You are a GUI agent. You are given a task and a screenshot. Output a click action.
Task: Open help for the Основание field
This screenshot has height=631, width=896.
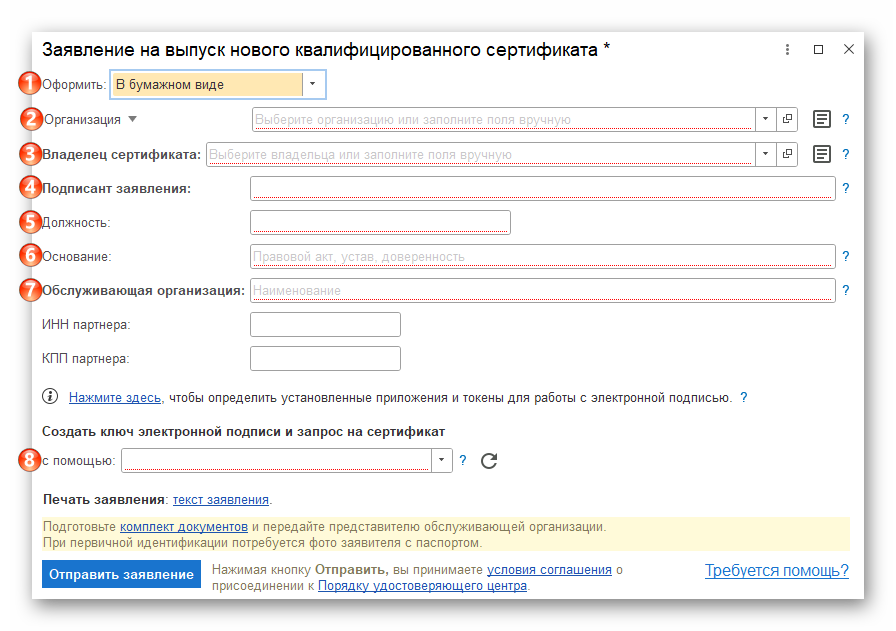(x=846, y=256)
